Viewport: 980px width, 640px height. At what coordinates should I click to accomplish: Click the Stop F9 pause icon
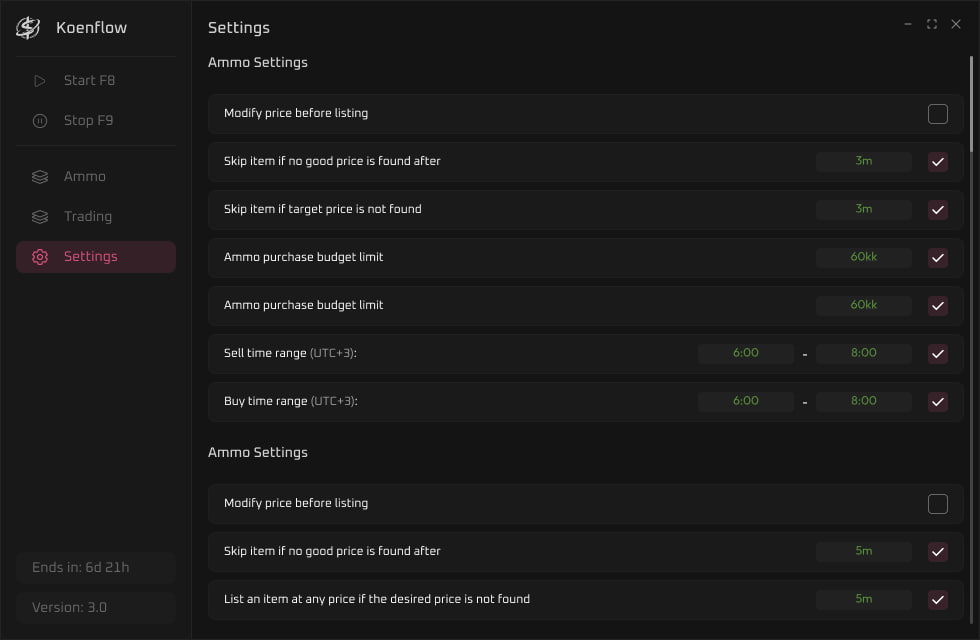(x=39, y=121)
